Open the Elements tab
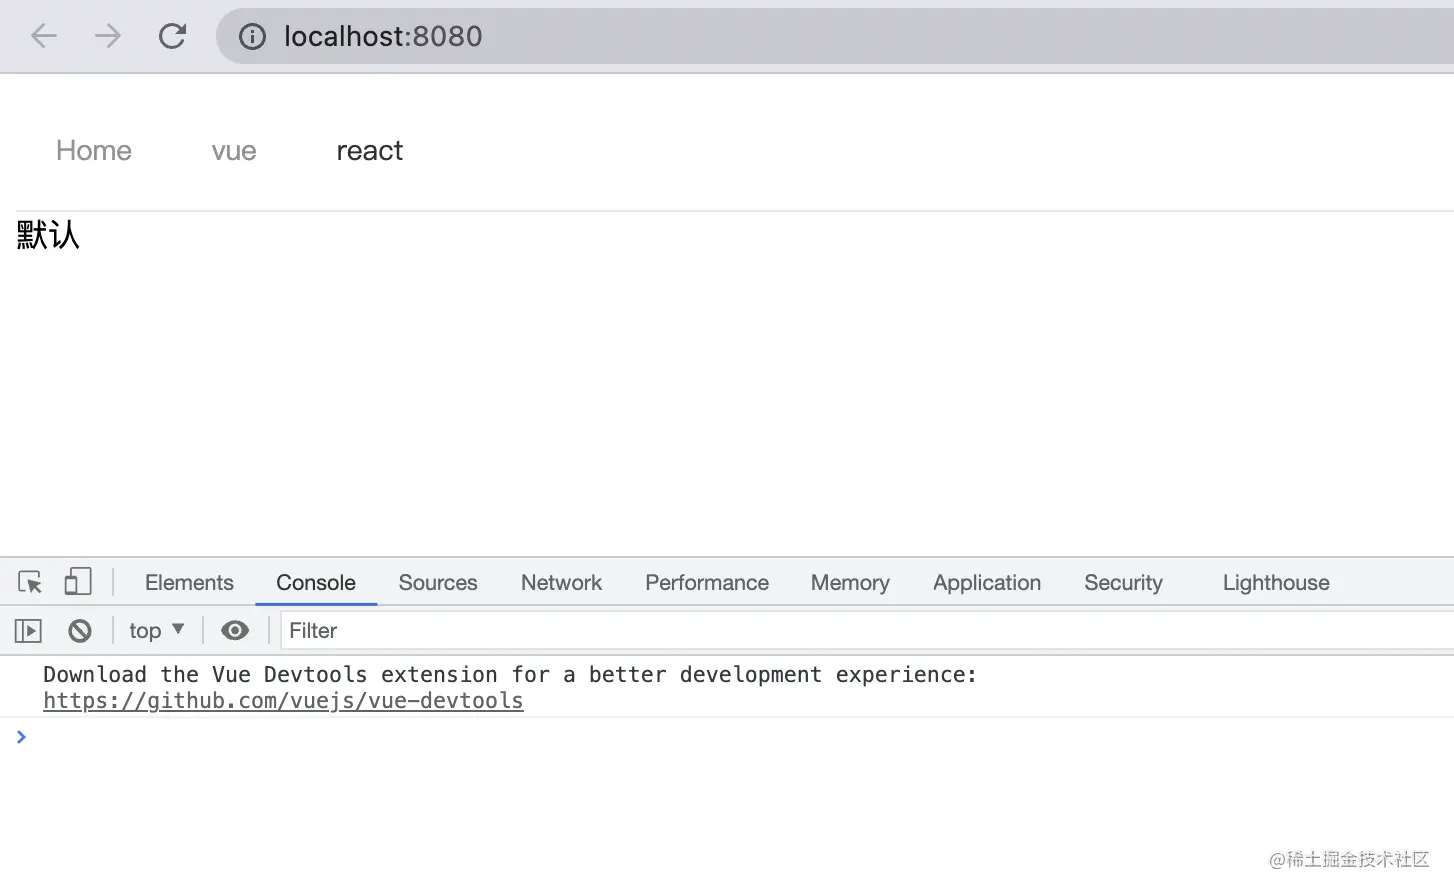The width and height of the screenshot is (1454, 894). tap(189, 582)
